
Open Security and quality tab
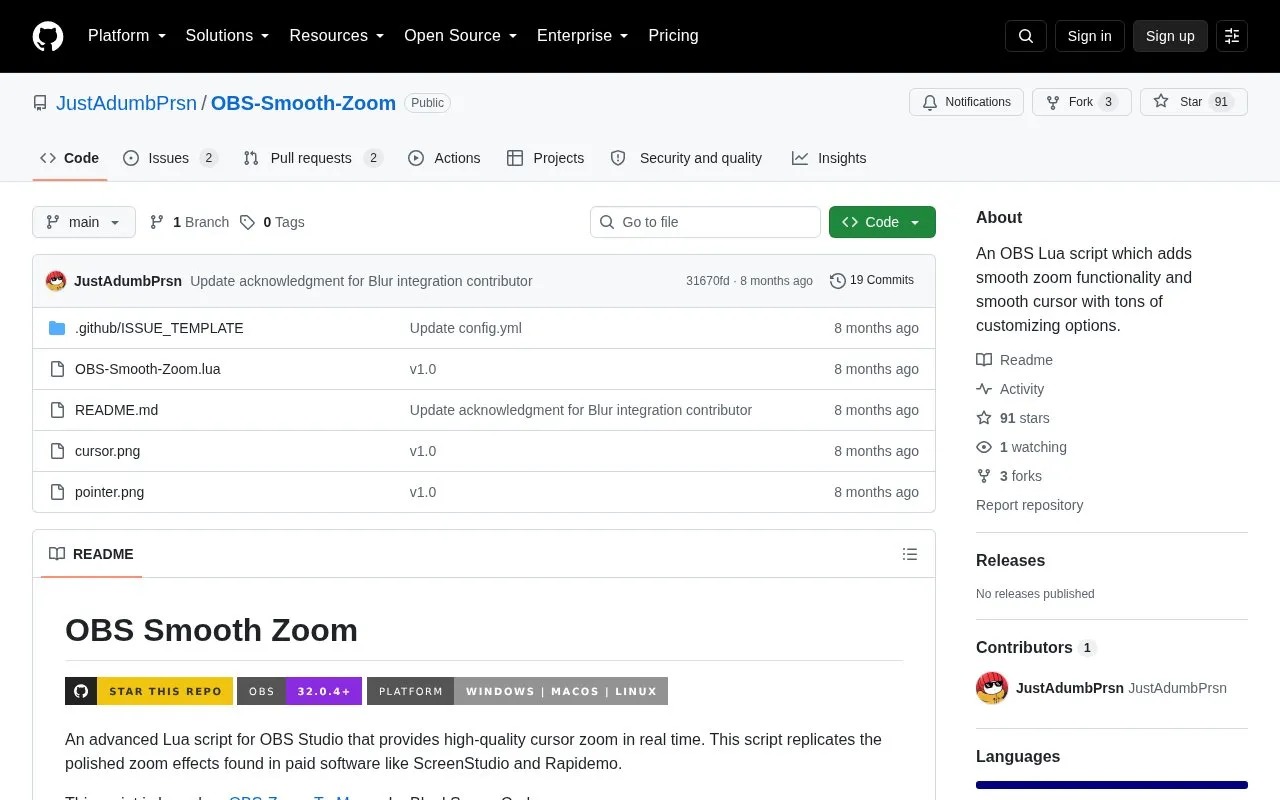(686, 158)
